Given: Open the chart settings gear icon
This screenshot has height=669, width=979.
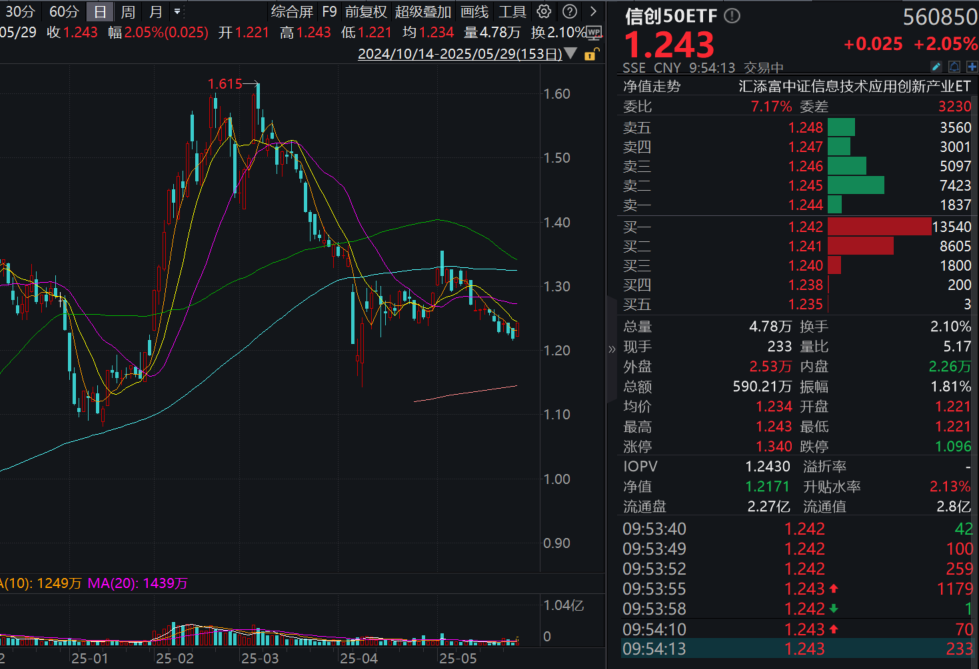Looking at the screenshot, I should [543, 11].
